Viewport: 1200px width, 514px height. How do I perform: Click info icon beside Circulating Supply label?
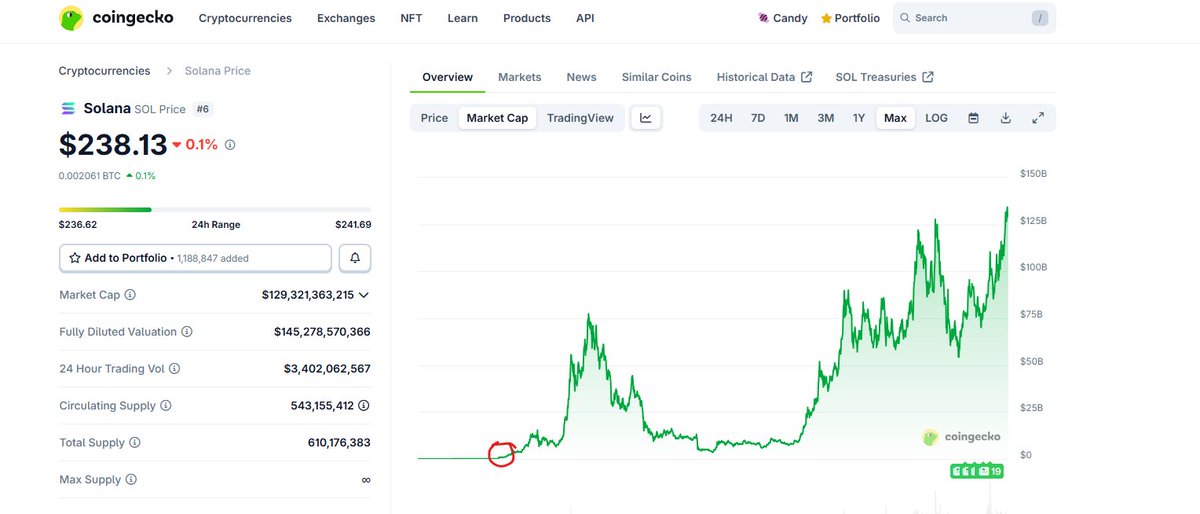pos(166,406)
